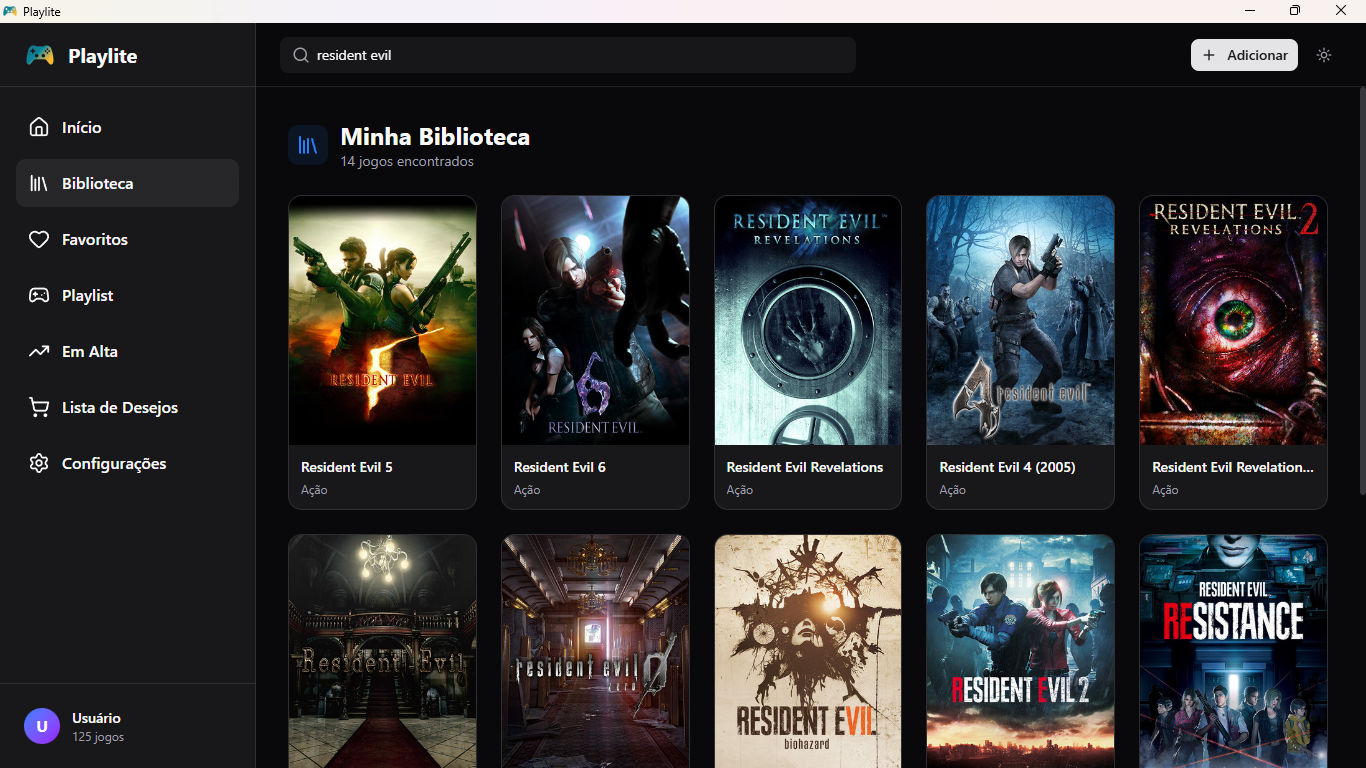The image size is (1366, 768).
Task: Click the Playlite controller logo icon
Action: (40, 55)
